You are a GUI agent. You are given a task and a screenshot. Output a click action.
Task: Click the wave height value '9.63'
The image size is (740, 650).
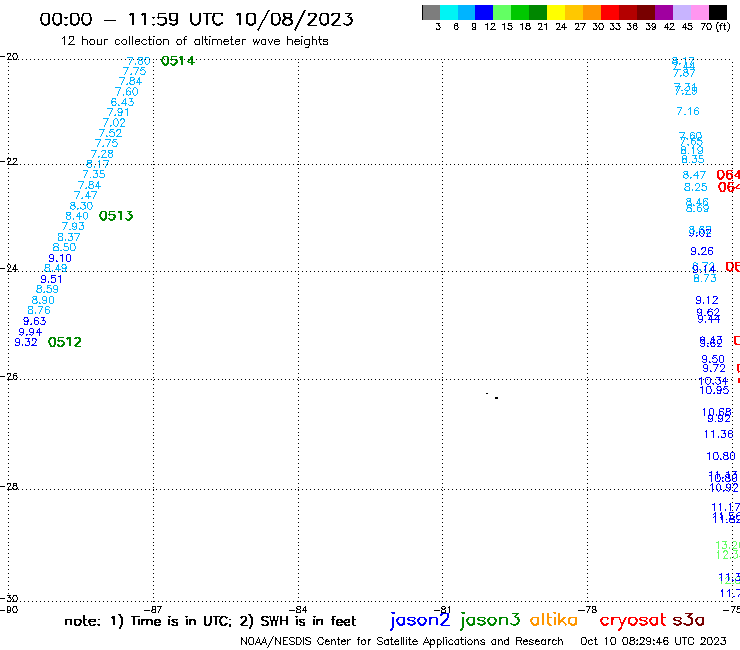(34, 321)
